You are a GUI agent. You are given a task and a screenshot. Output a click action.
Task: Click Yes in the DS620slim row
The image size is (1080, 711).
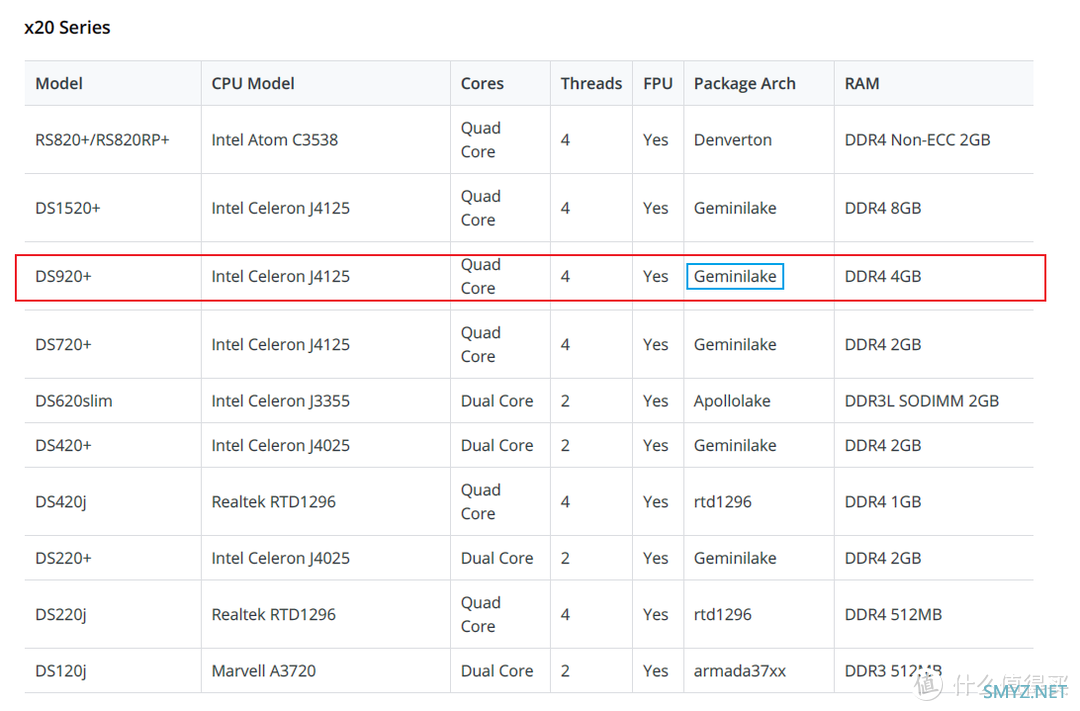pyautogui.click(x=656, y=401)
